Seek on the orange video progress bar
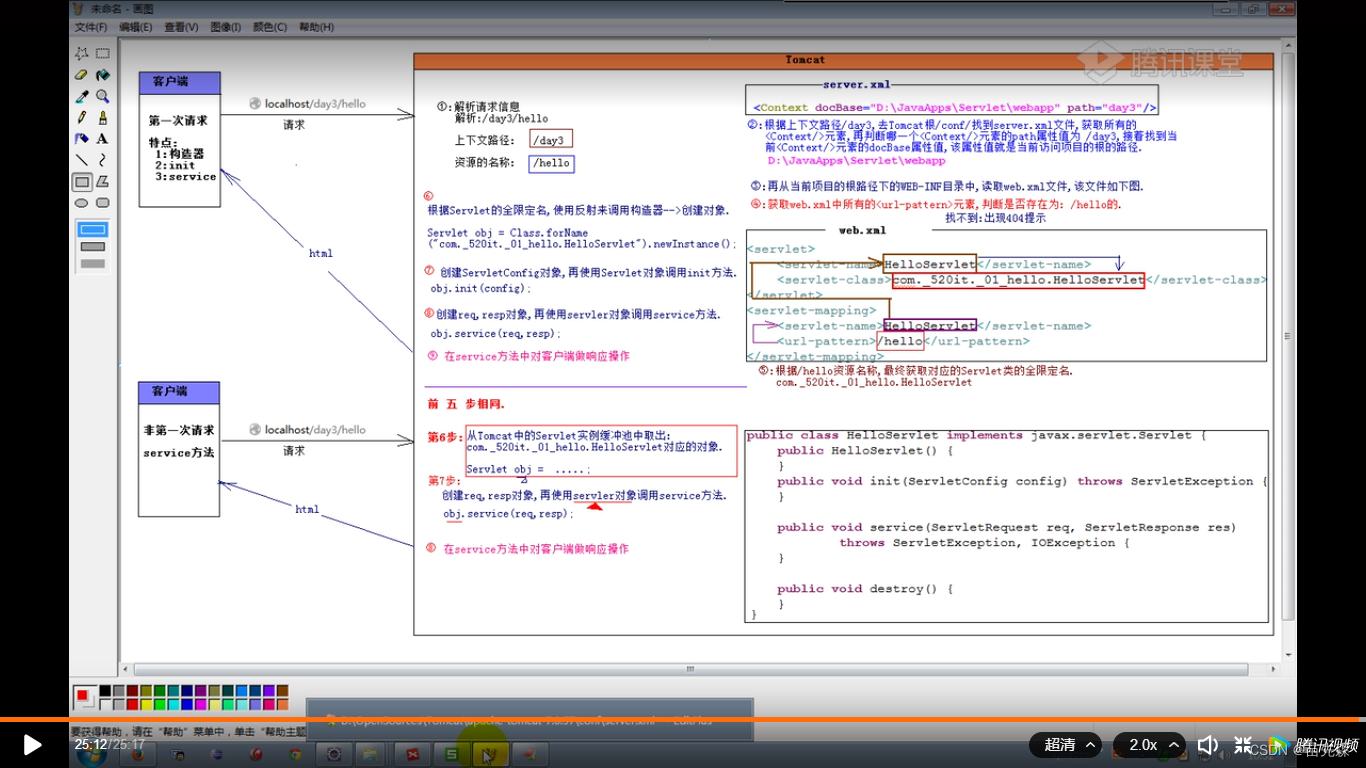 click(x=683, y=720)
